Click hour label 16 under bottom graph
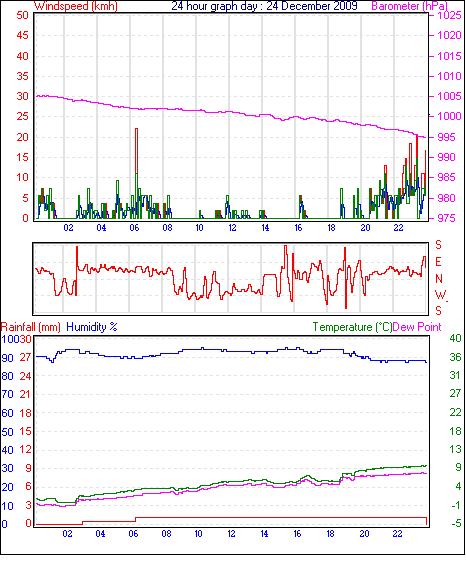The image size is (466, 566). click(297, 534)
